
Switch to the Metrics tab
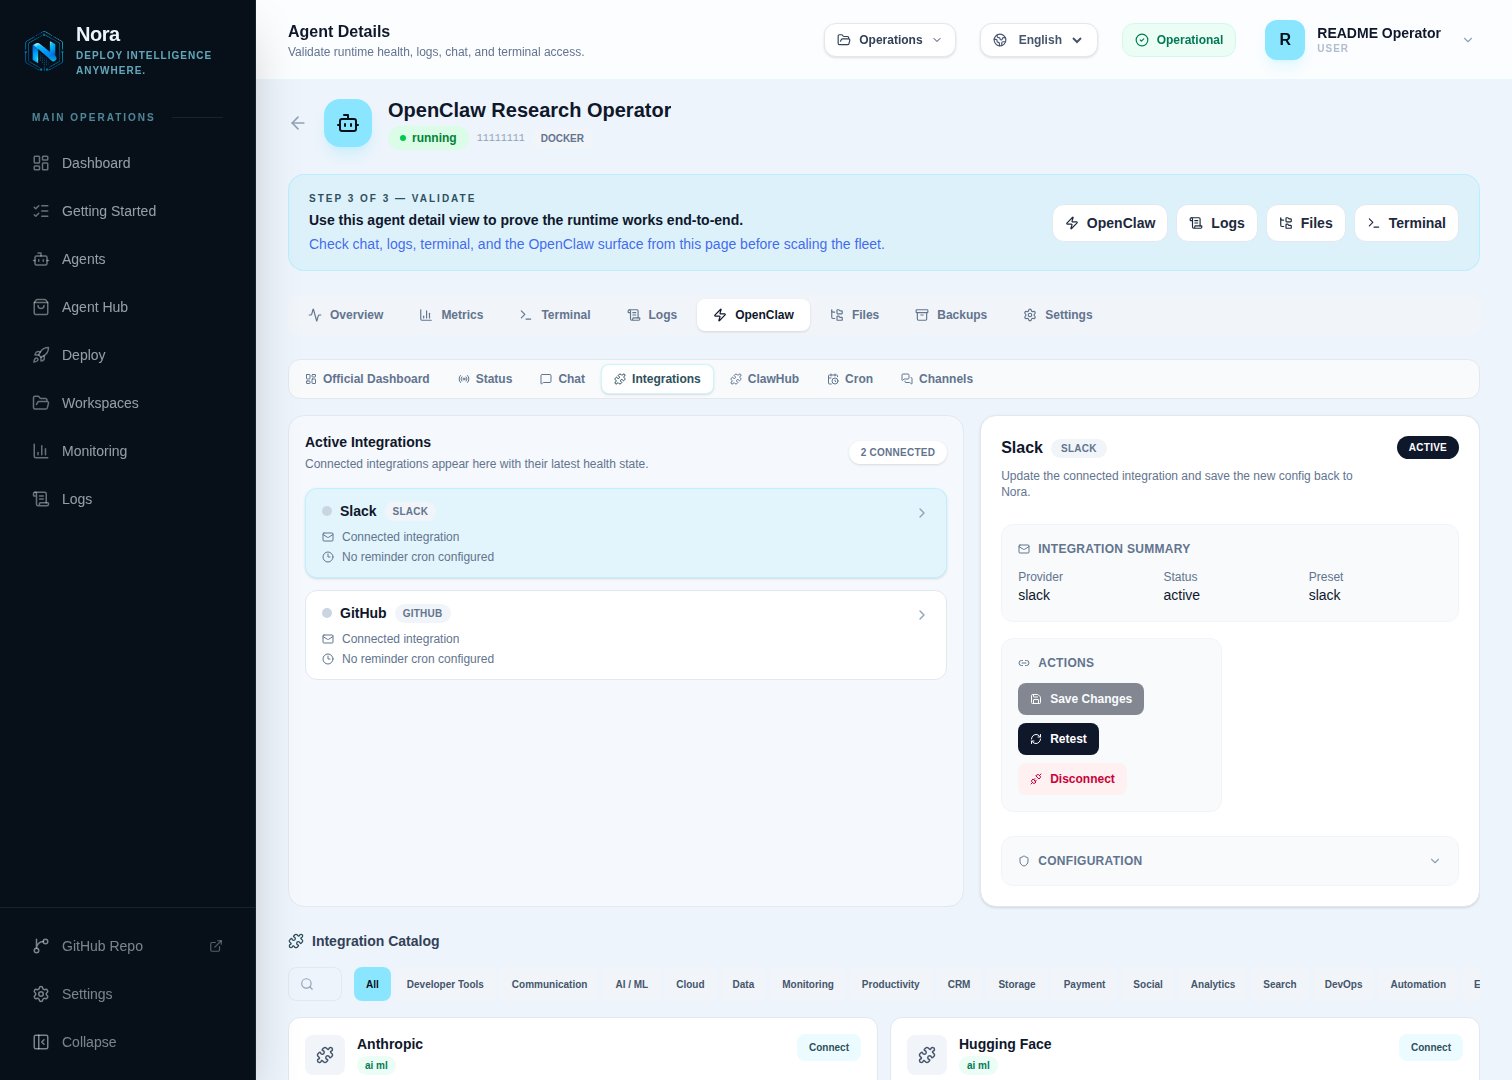coord(451,315)
